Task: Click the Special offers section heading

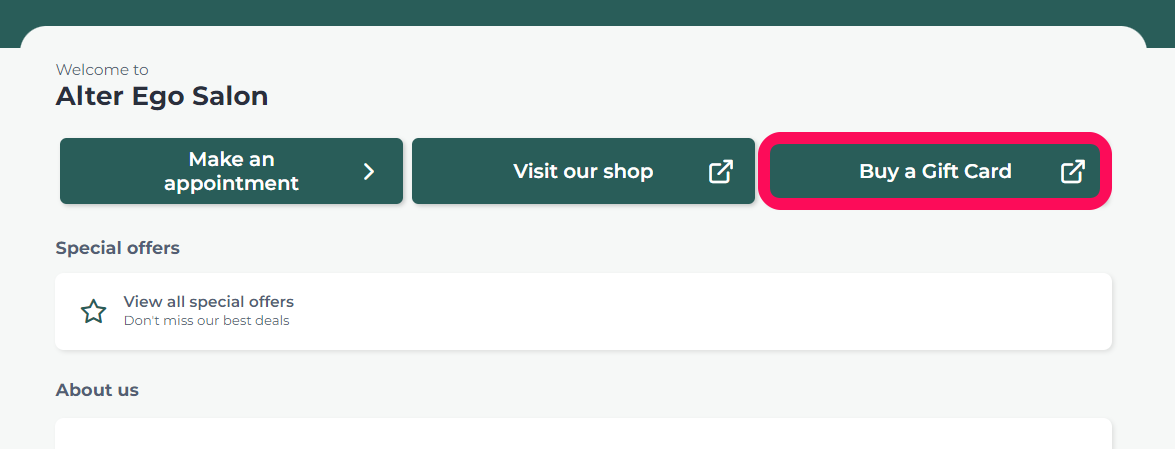Action: tap(118, 247)
